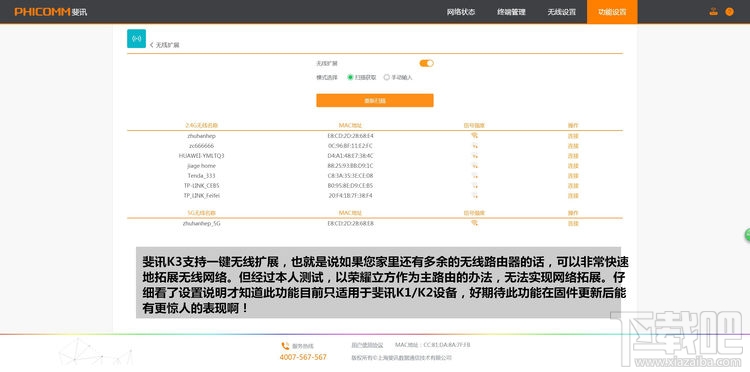Connect to Tenda_333 network
The width and height of the screenshot is (750, 372).
click(x=573, y=175)
